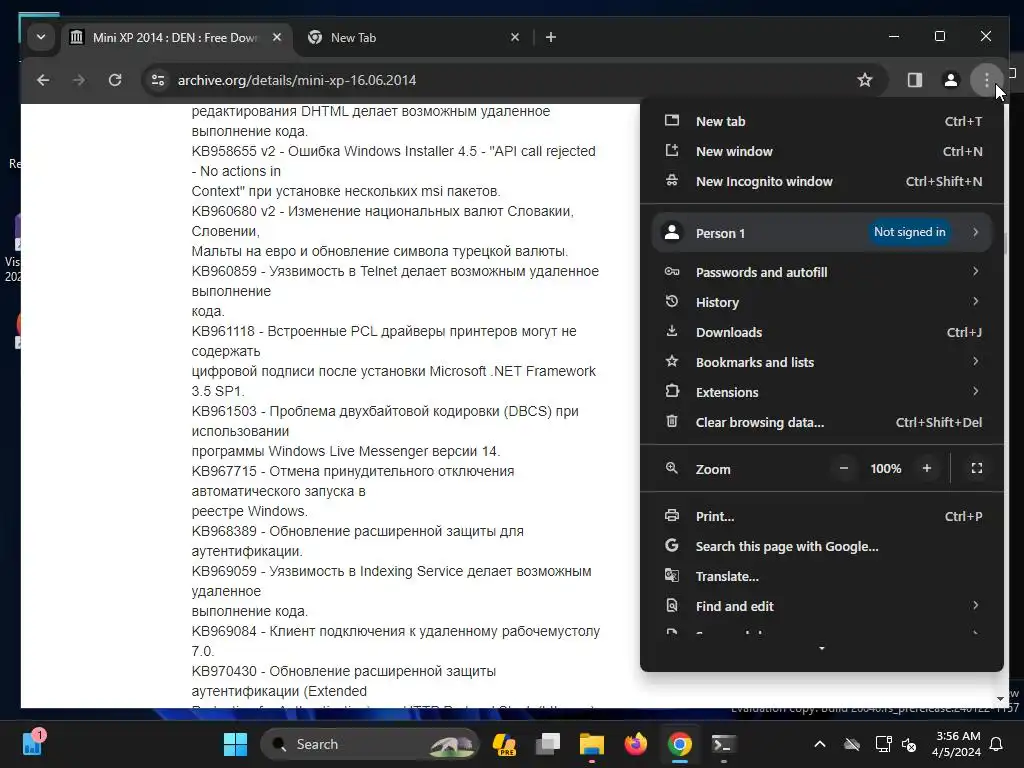Screen dimensions: 1024x768
Task: Click the Not signed in badge
Action: pyautogui.click(x=909, y=232)
